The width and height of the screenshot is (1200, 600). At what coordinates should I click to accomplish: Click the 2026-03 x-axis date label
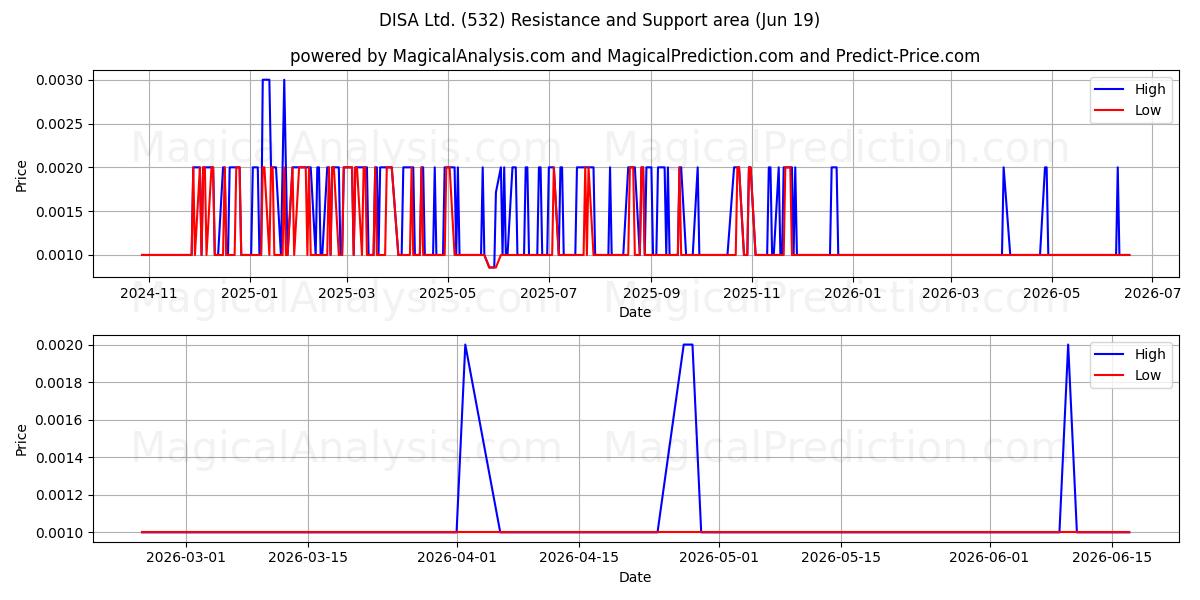point(949,294)
